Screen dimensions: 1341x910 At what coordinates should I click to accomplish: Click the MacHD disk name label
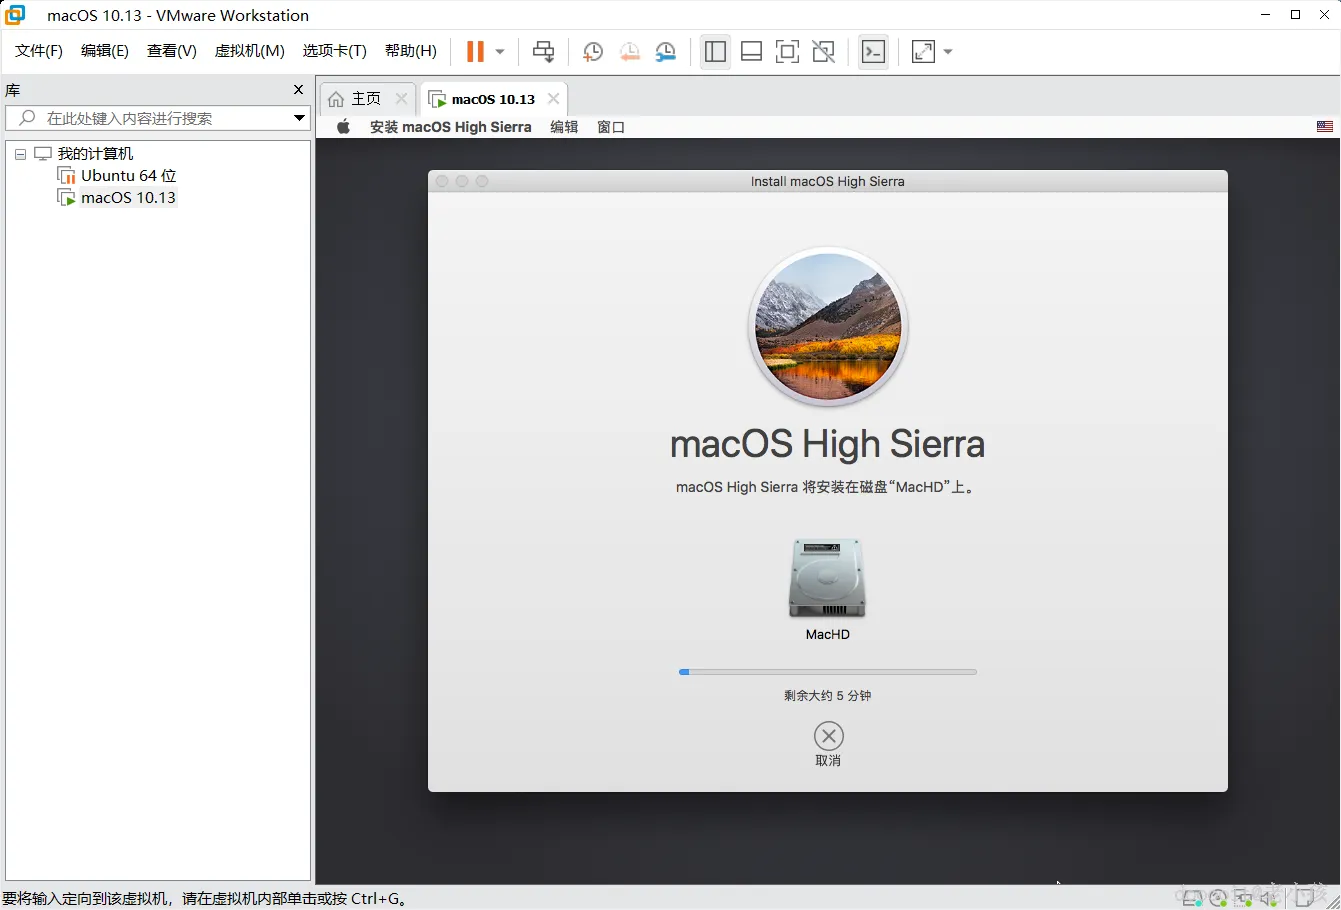click(828, 635)
